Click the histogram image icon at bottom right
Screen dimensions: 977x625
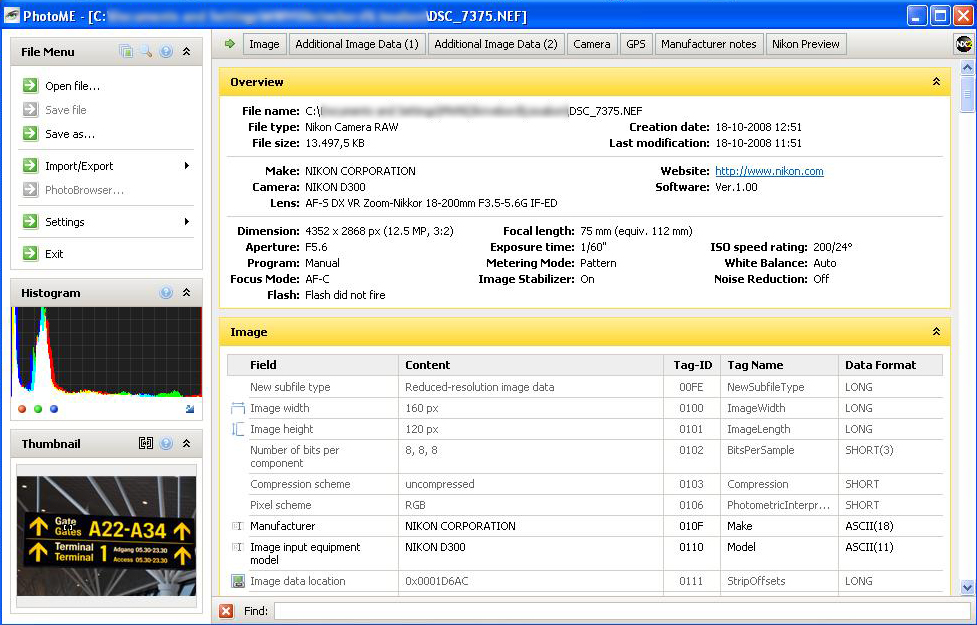pyautogui.click(x=190, y=408)
